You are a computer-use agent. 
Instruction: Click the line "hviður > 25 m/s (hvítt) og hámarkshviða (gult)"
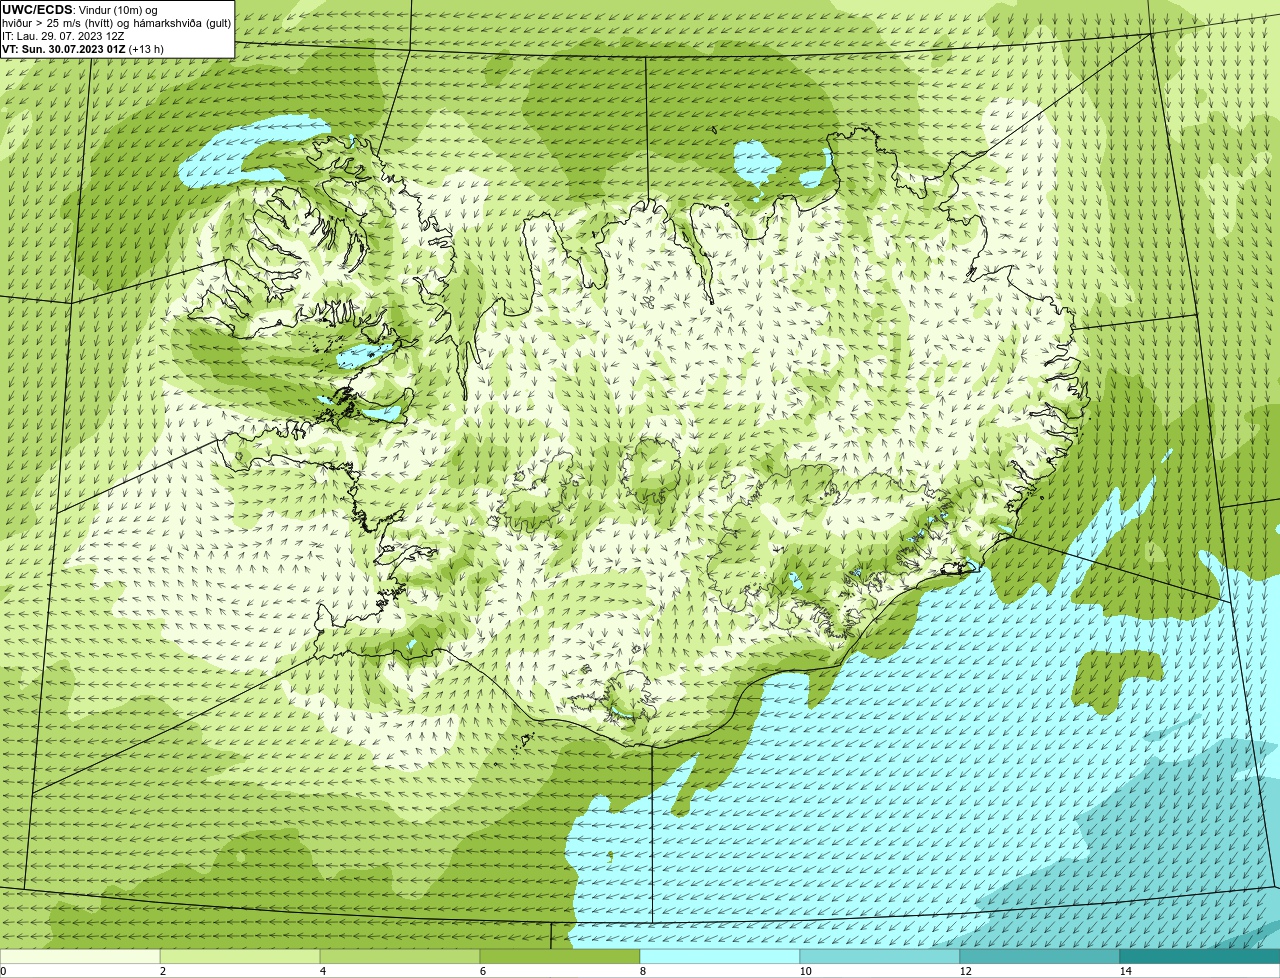coord(117,23)
